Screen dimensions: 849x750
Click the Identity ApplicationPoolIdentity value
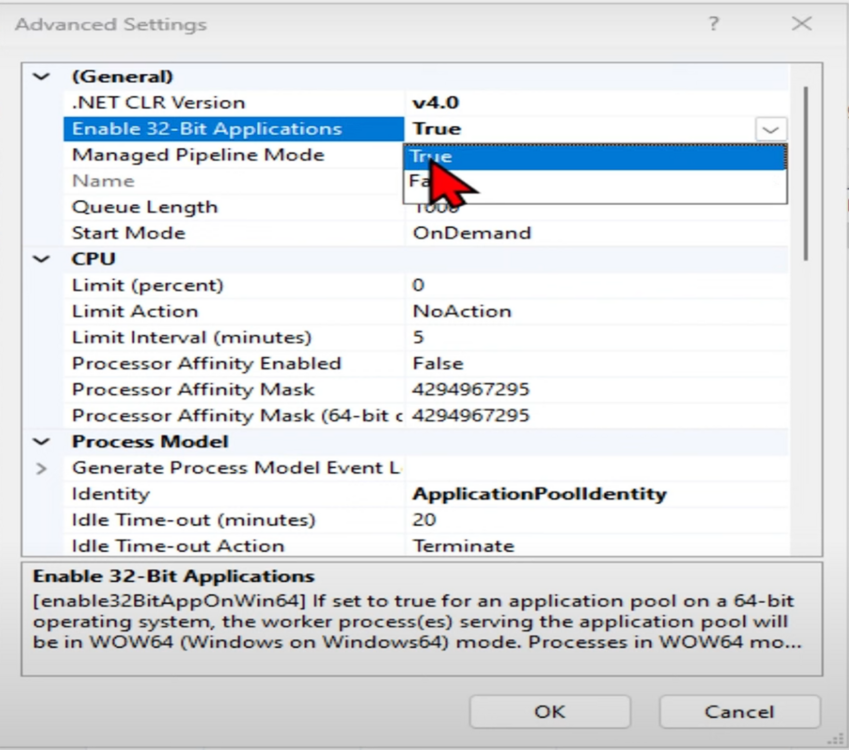pos(539,494)
